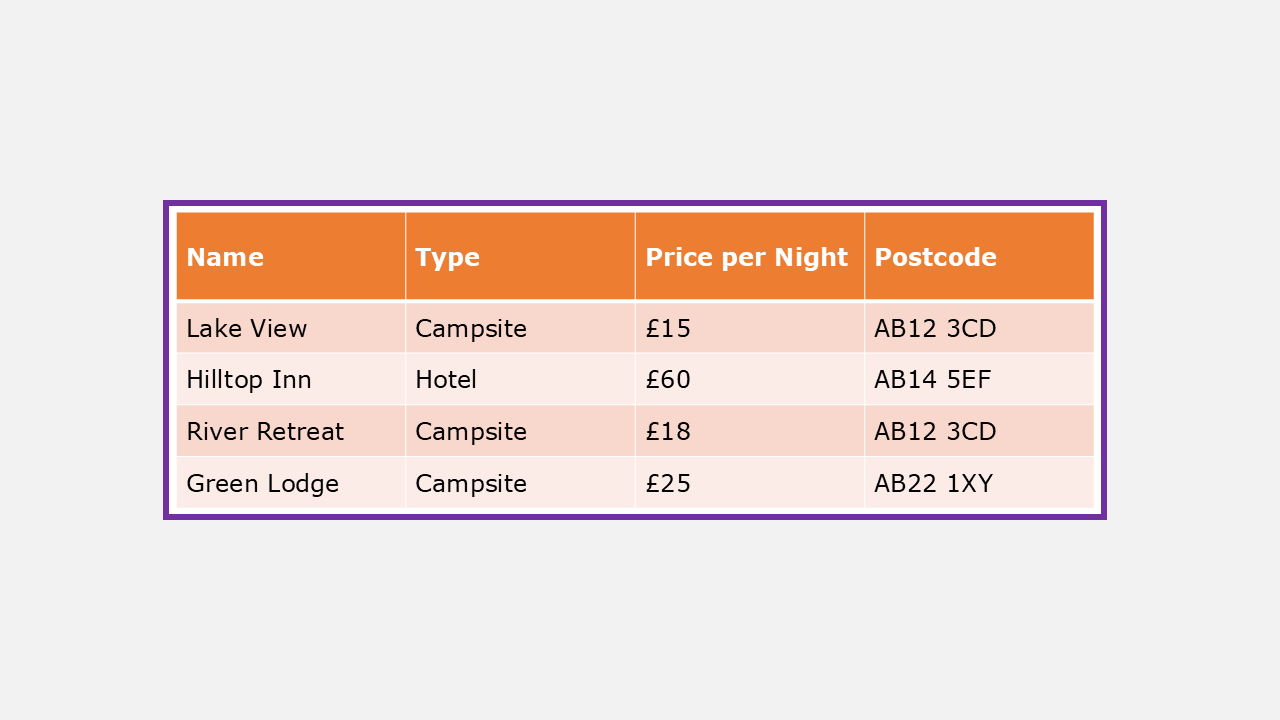Click the Type column header
Screen dimensions: 1280x720
coord(520,257)
